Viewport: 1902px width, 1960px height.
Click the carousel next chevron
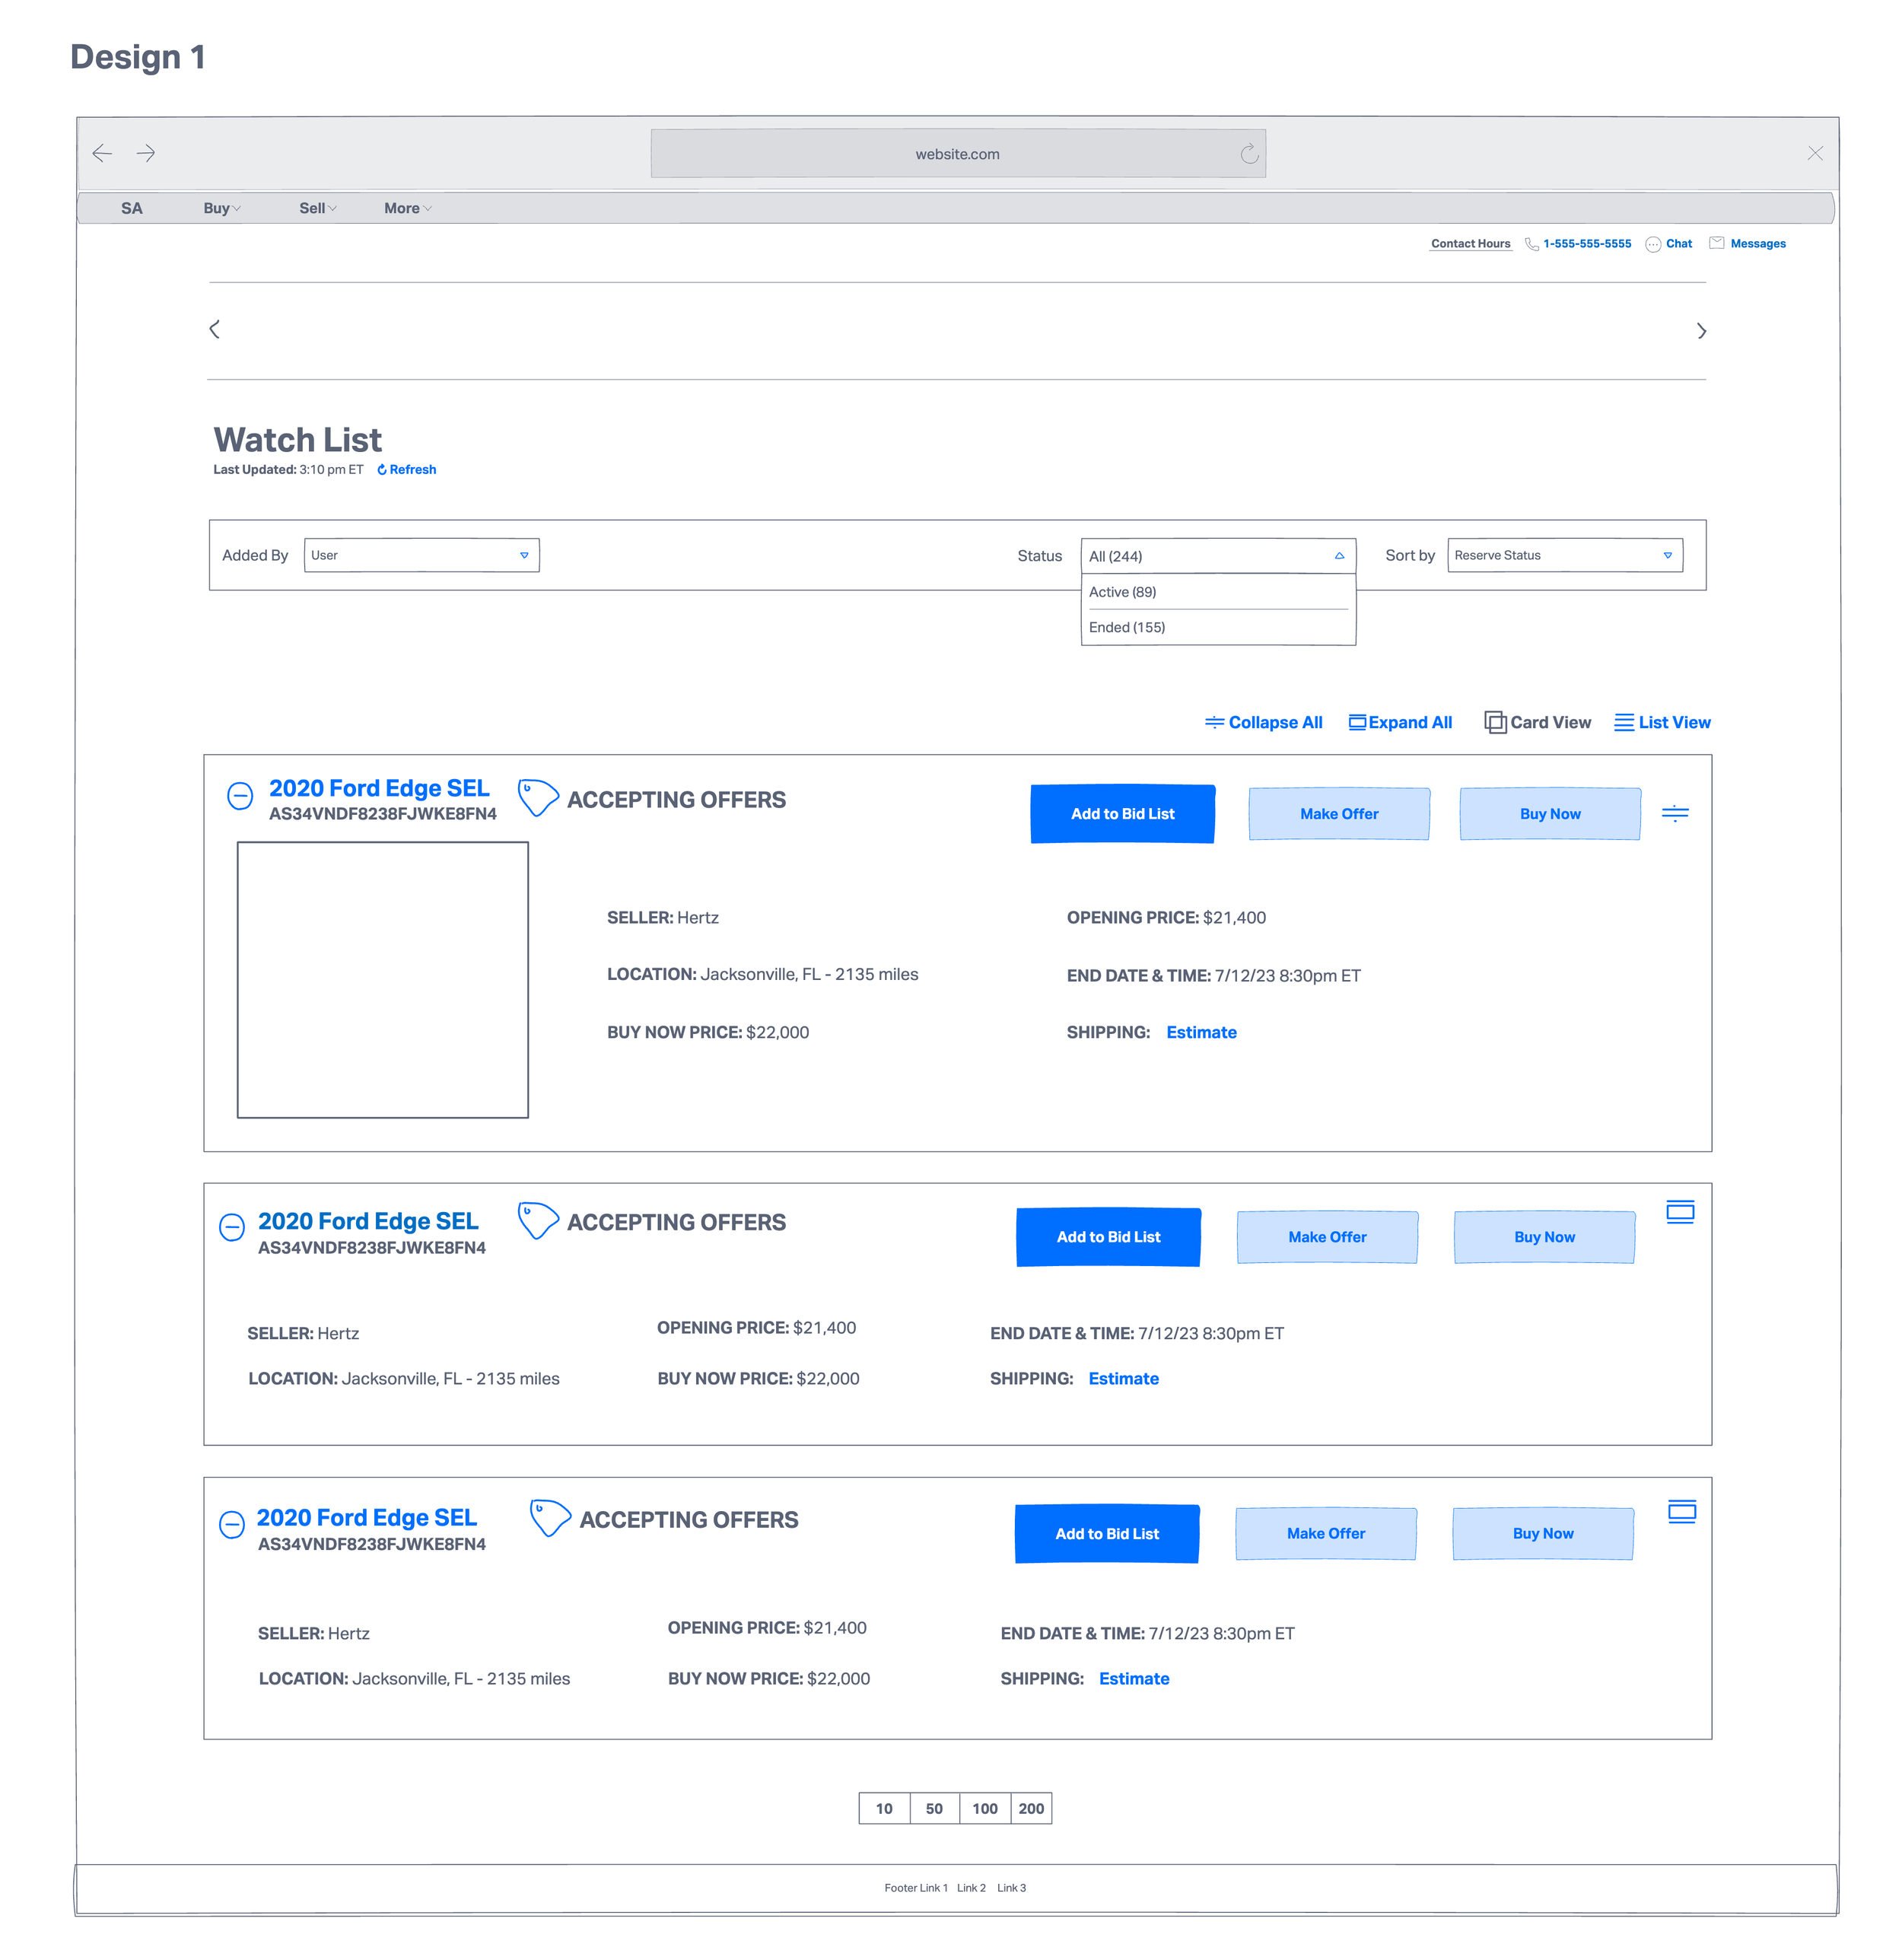tap(1701, 331)
